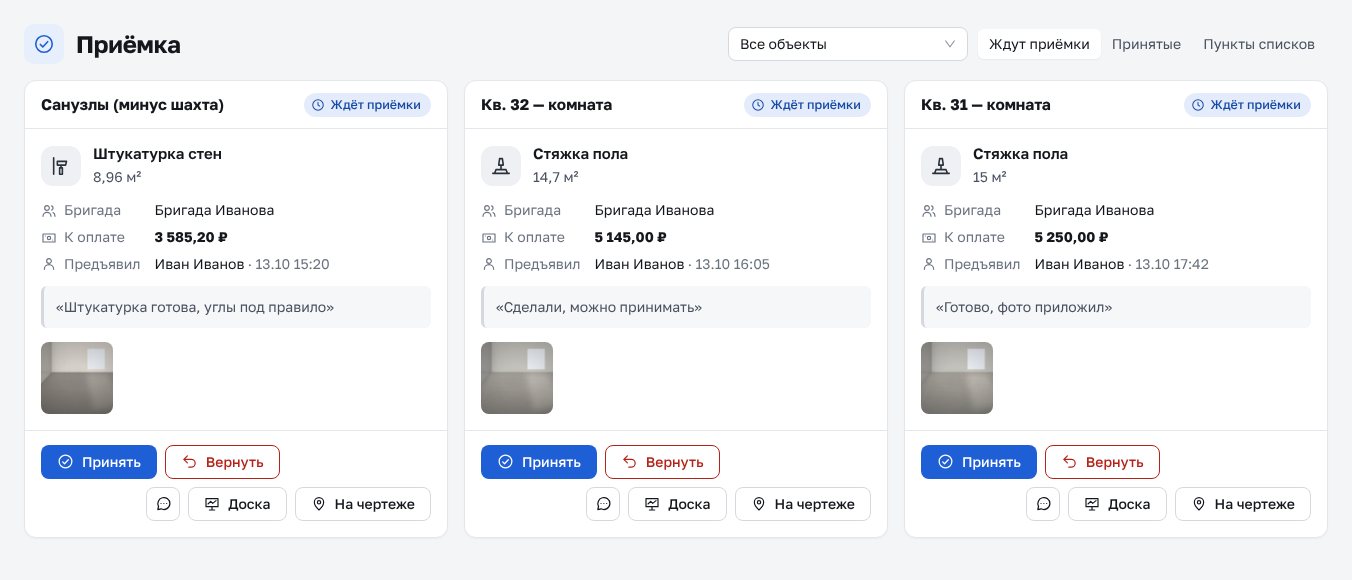Click the Приёмка checkmark icon in header
The image size is (1352, 580).
44,44
